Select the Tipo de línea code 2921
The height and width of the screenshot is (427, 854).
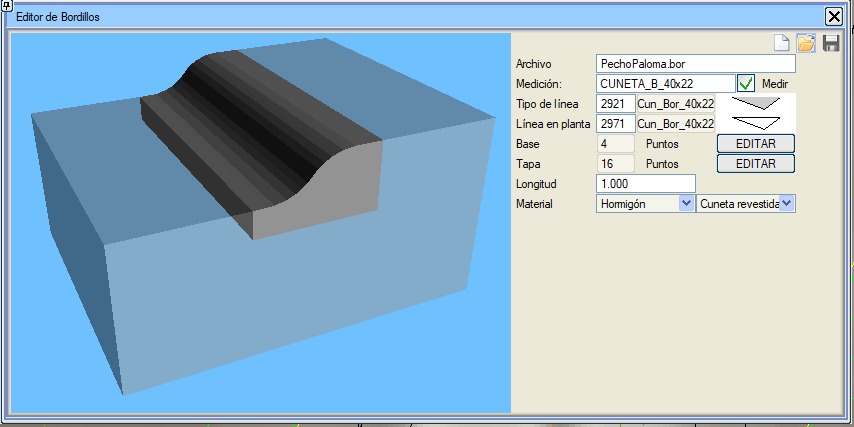pyautogui.click(x=615, y=104)
